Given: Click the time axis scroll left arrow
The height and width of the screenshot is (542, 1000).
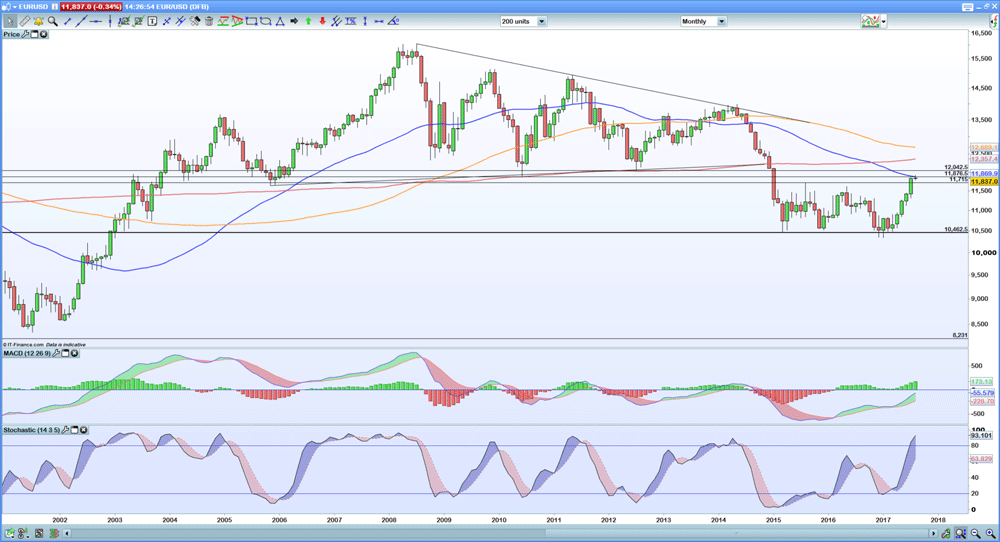Looking at the screenshot, I should [x=67, y=533].
